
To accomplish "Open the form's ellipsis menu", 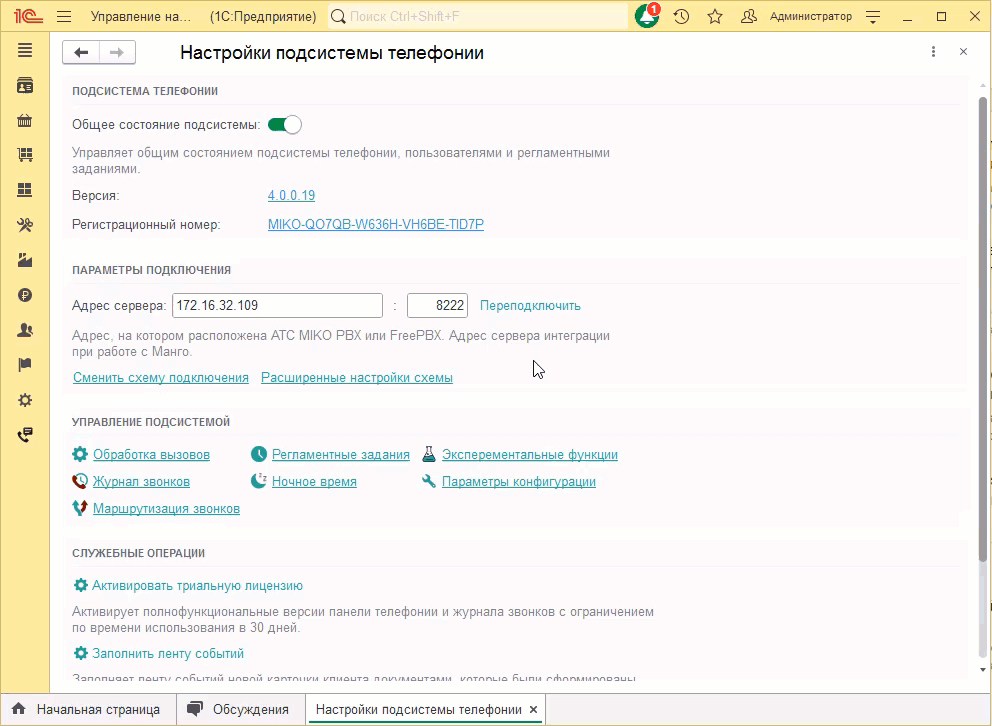I will (934, 51).
